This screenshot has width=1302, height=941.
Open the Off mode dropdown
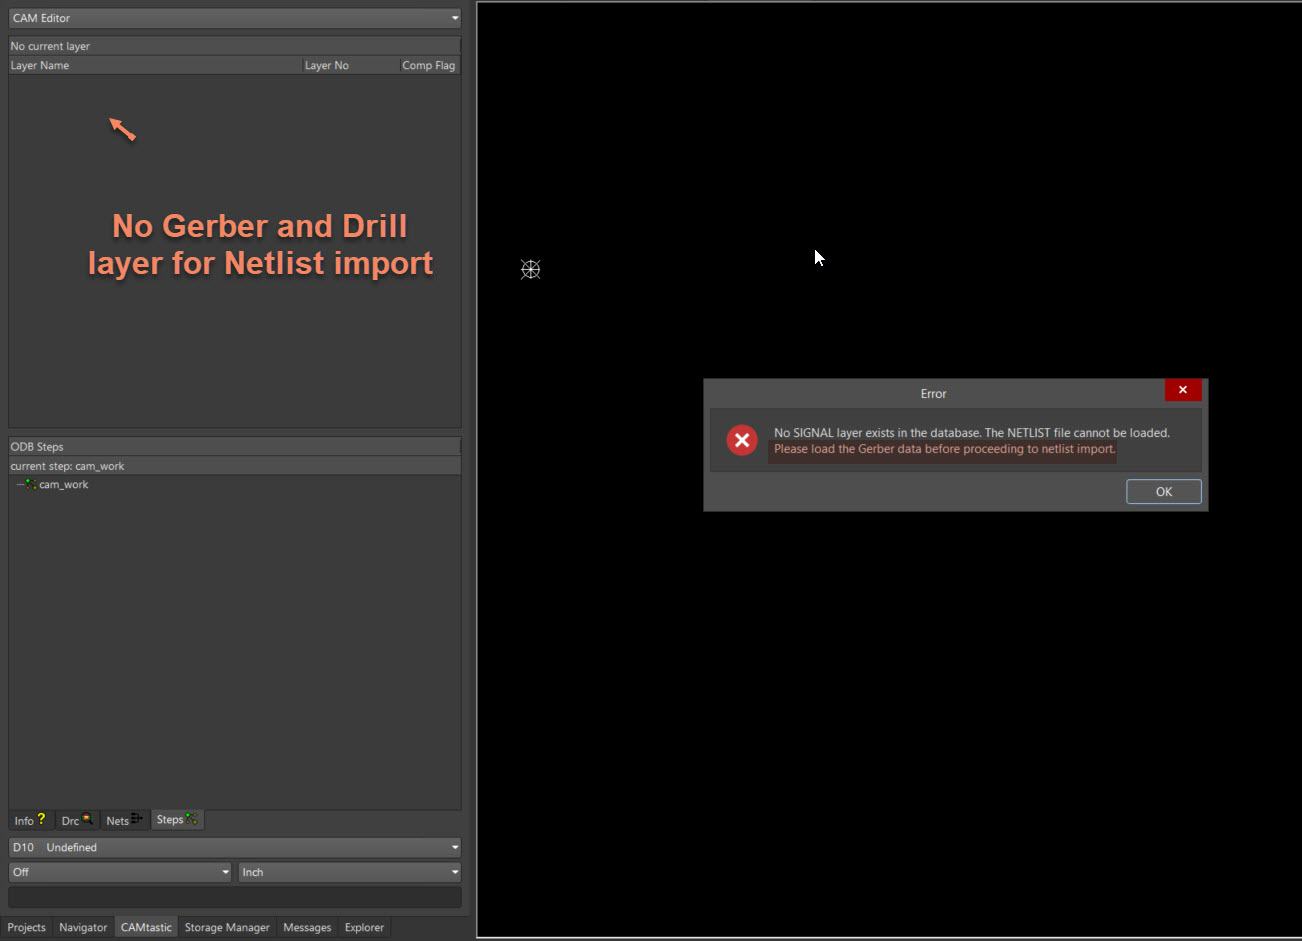[120, 872]
